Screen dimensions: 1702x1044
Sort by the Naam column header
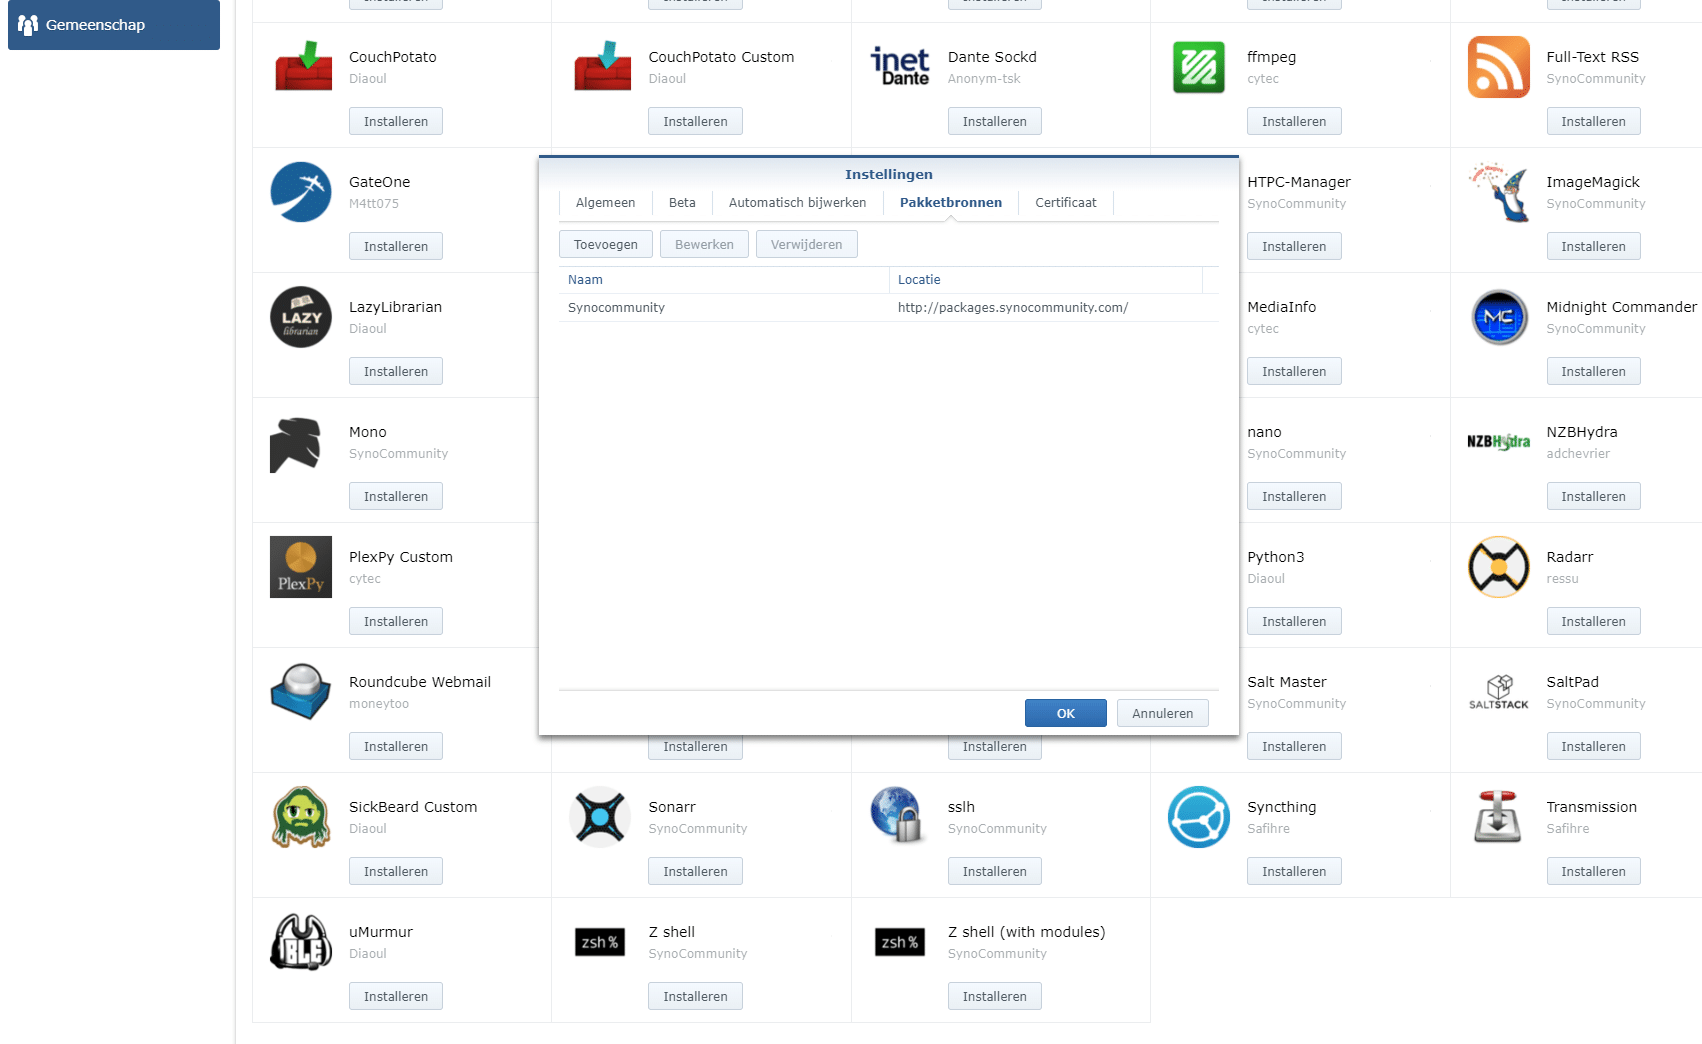[x=724, y=280]
